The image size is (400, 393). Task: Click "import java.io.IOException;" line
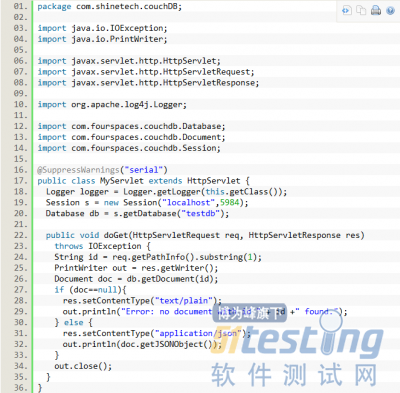102,28
